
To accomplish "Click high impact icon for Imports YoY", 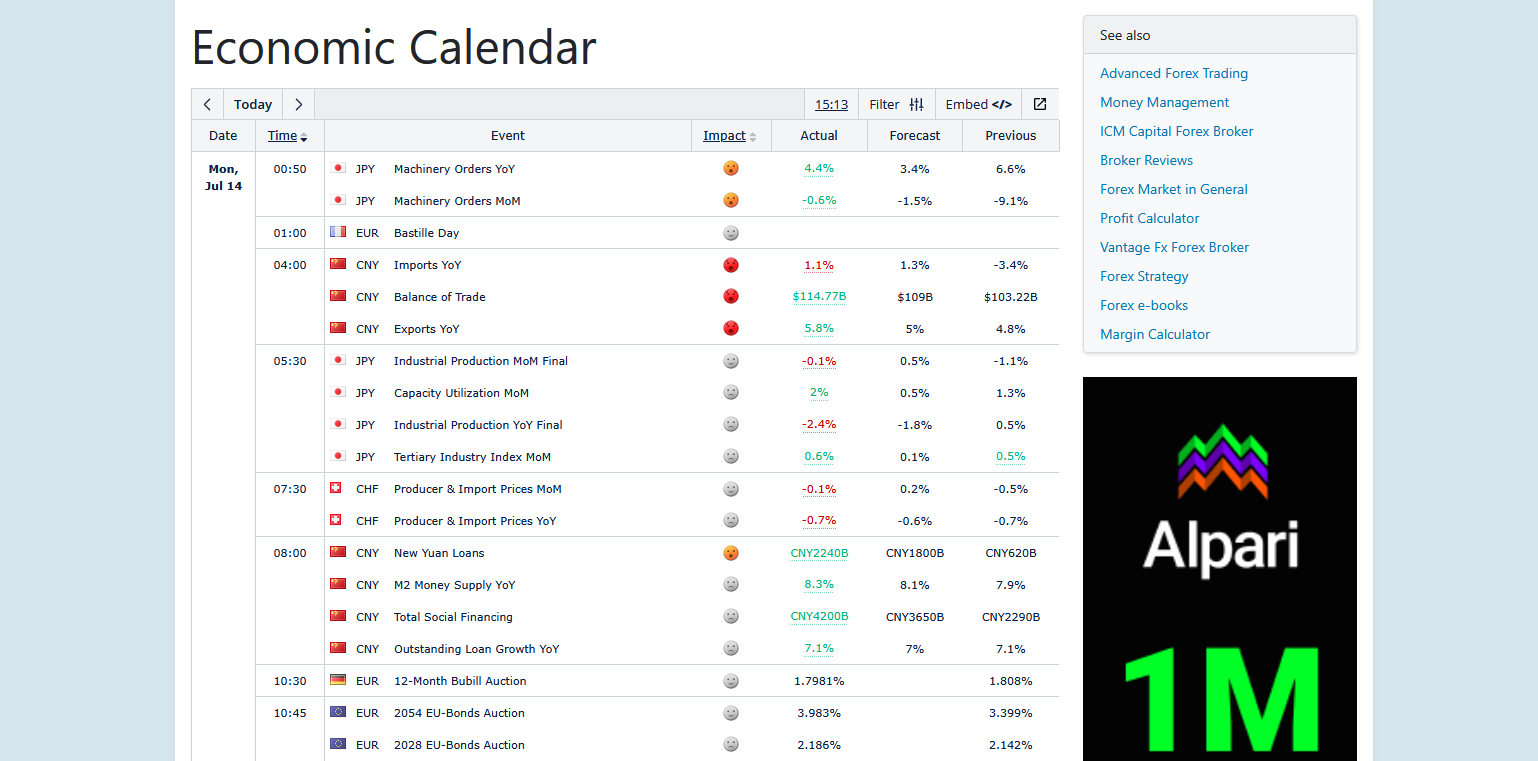I will click(731, 264).
